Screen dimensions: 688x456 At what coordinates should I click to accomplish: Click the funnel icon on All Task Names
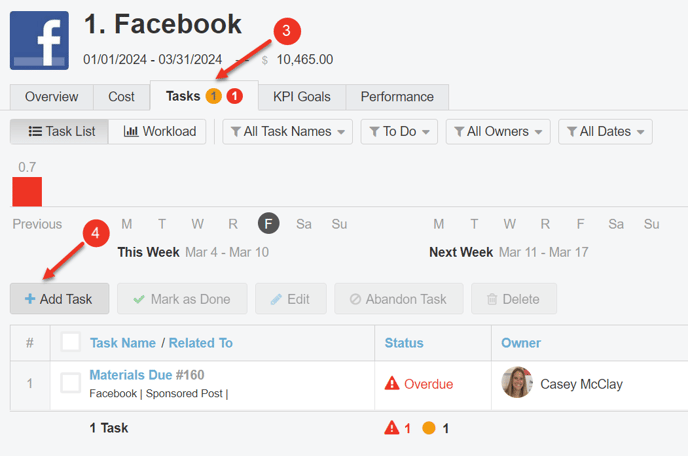click(236, 132)
